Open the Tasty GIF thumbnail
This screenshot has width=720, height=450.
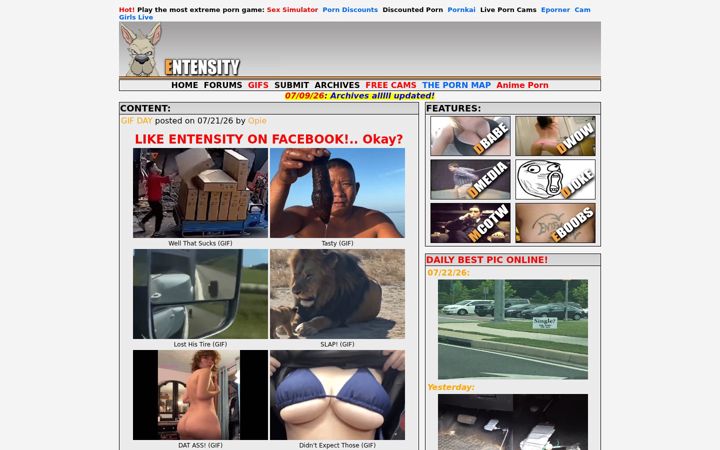338,193
